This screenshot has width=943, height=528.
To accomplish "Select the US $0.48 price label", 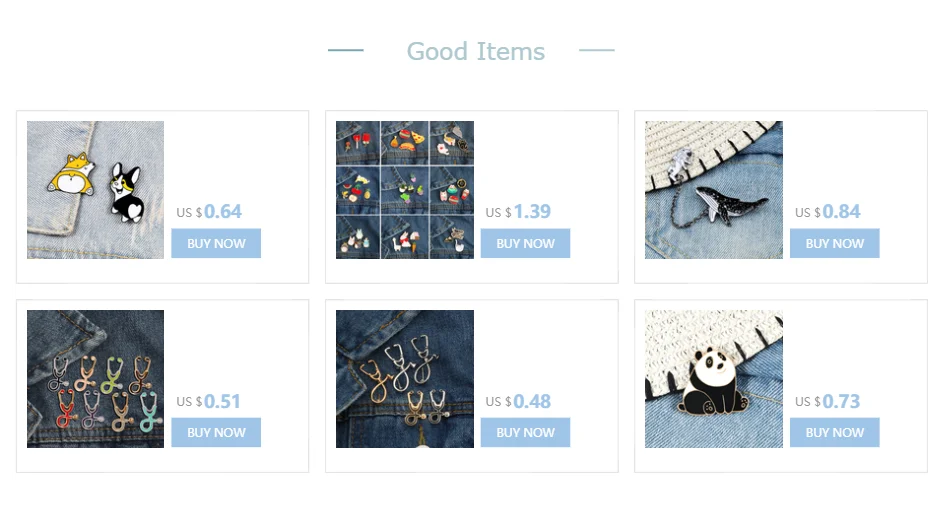I will point(518,401).
